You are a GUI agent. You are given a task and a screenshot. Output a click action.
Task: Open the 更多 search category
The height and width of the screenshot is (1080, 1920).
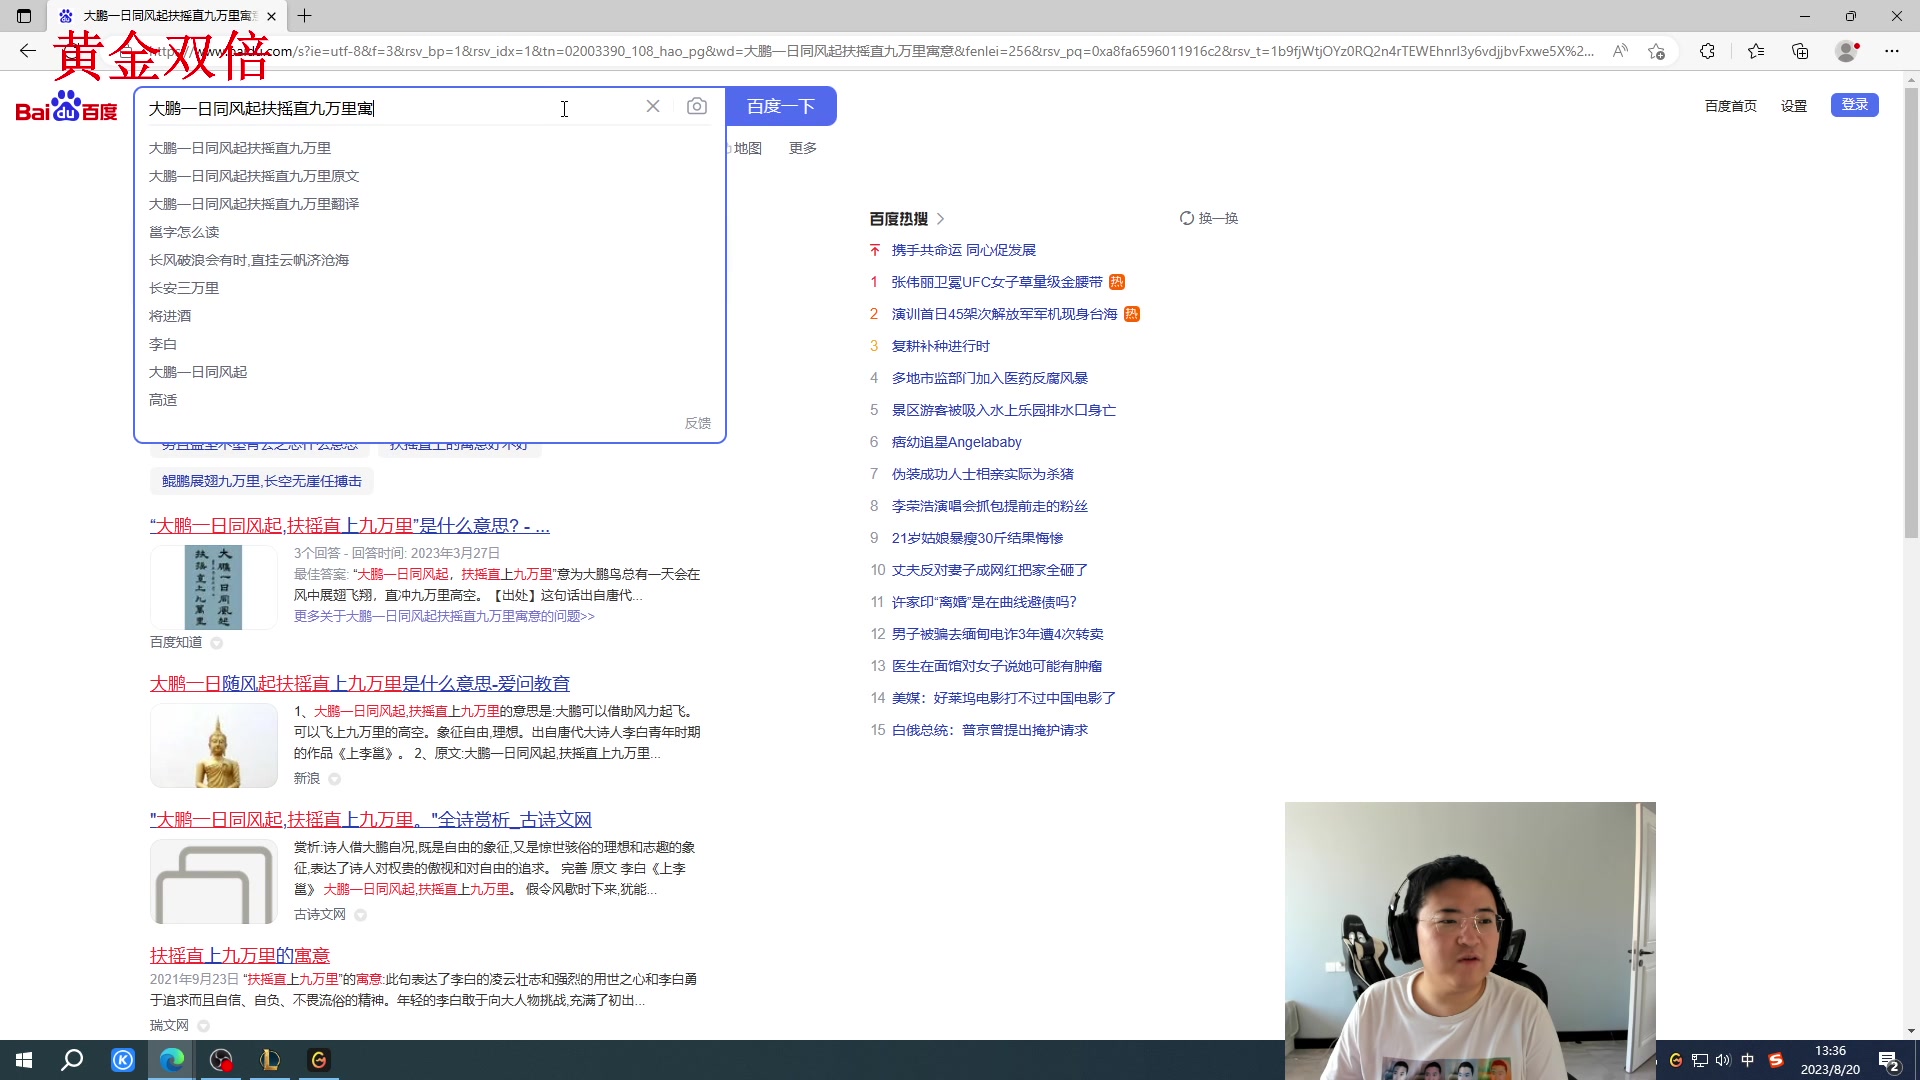[x=803, y=148]
